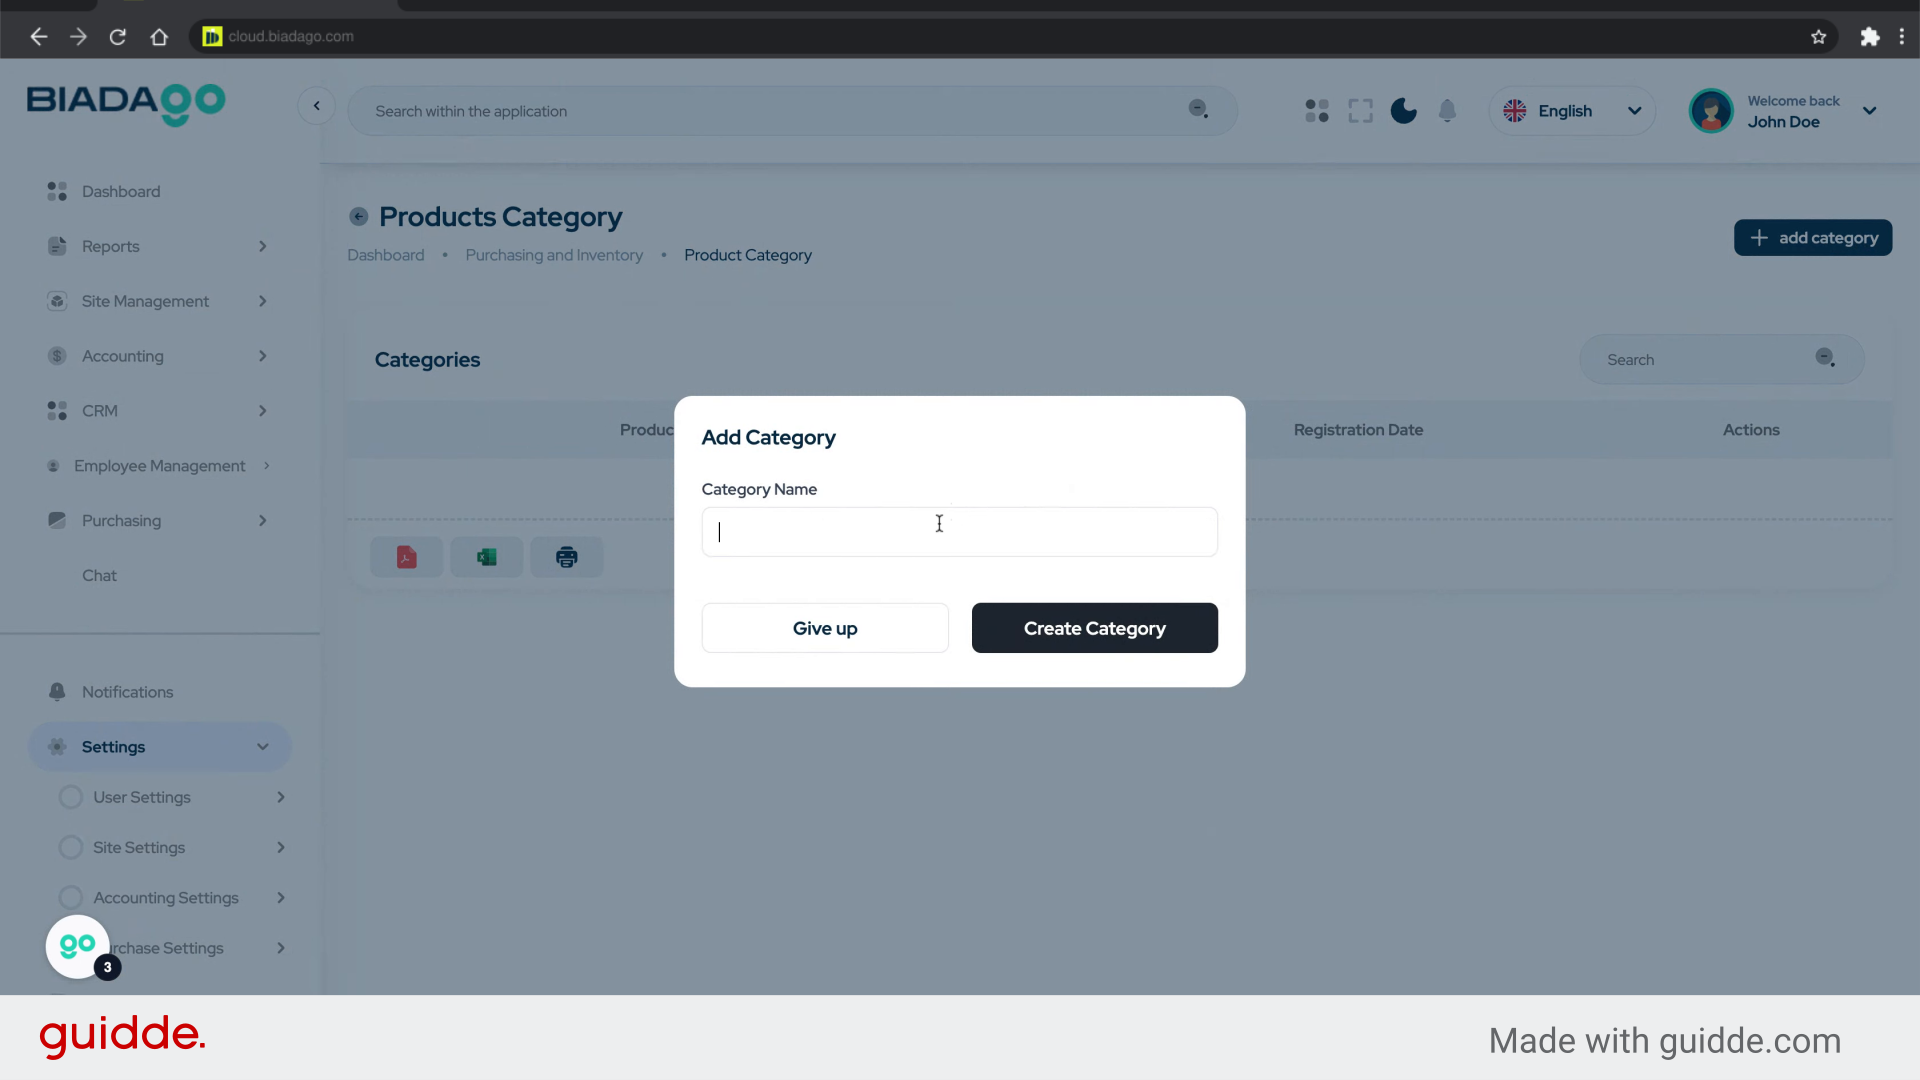Viewport: 1920px width, 1080px height.
Task: Open the apps grid icon in header
Action: click(1317, 111)
